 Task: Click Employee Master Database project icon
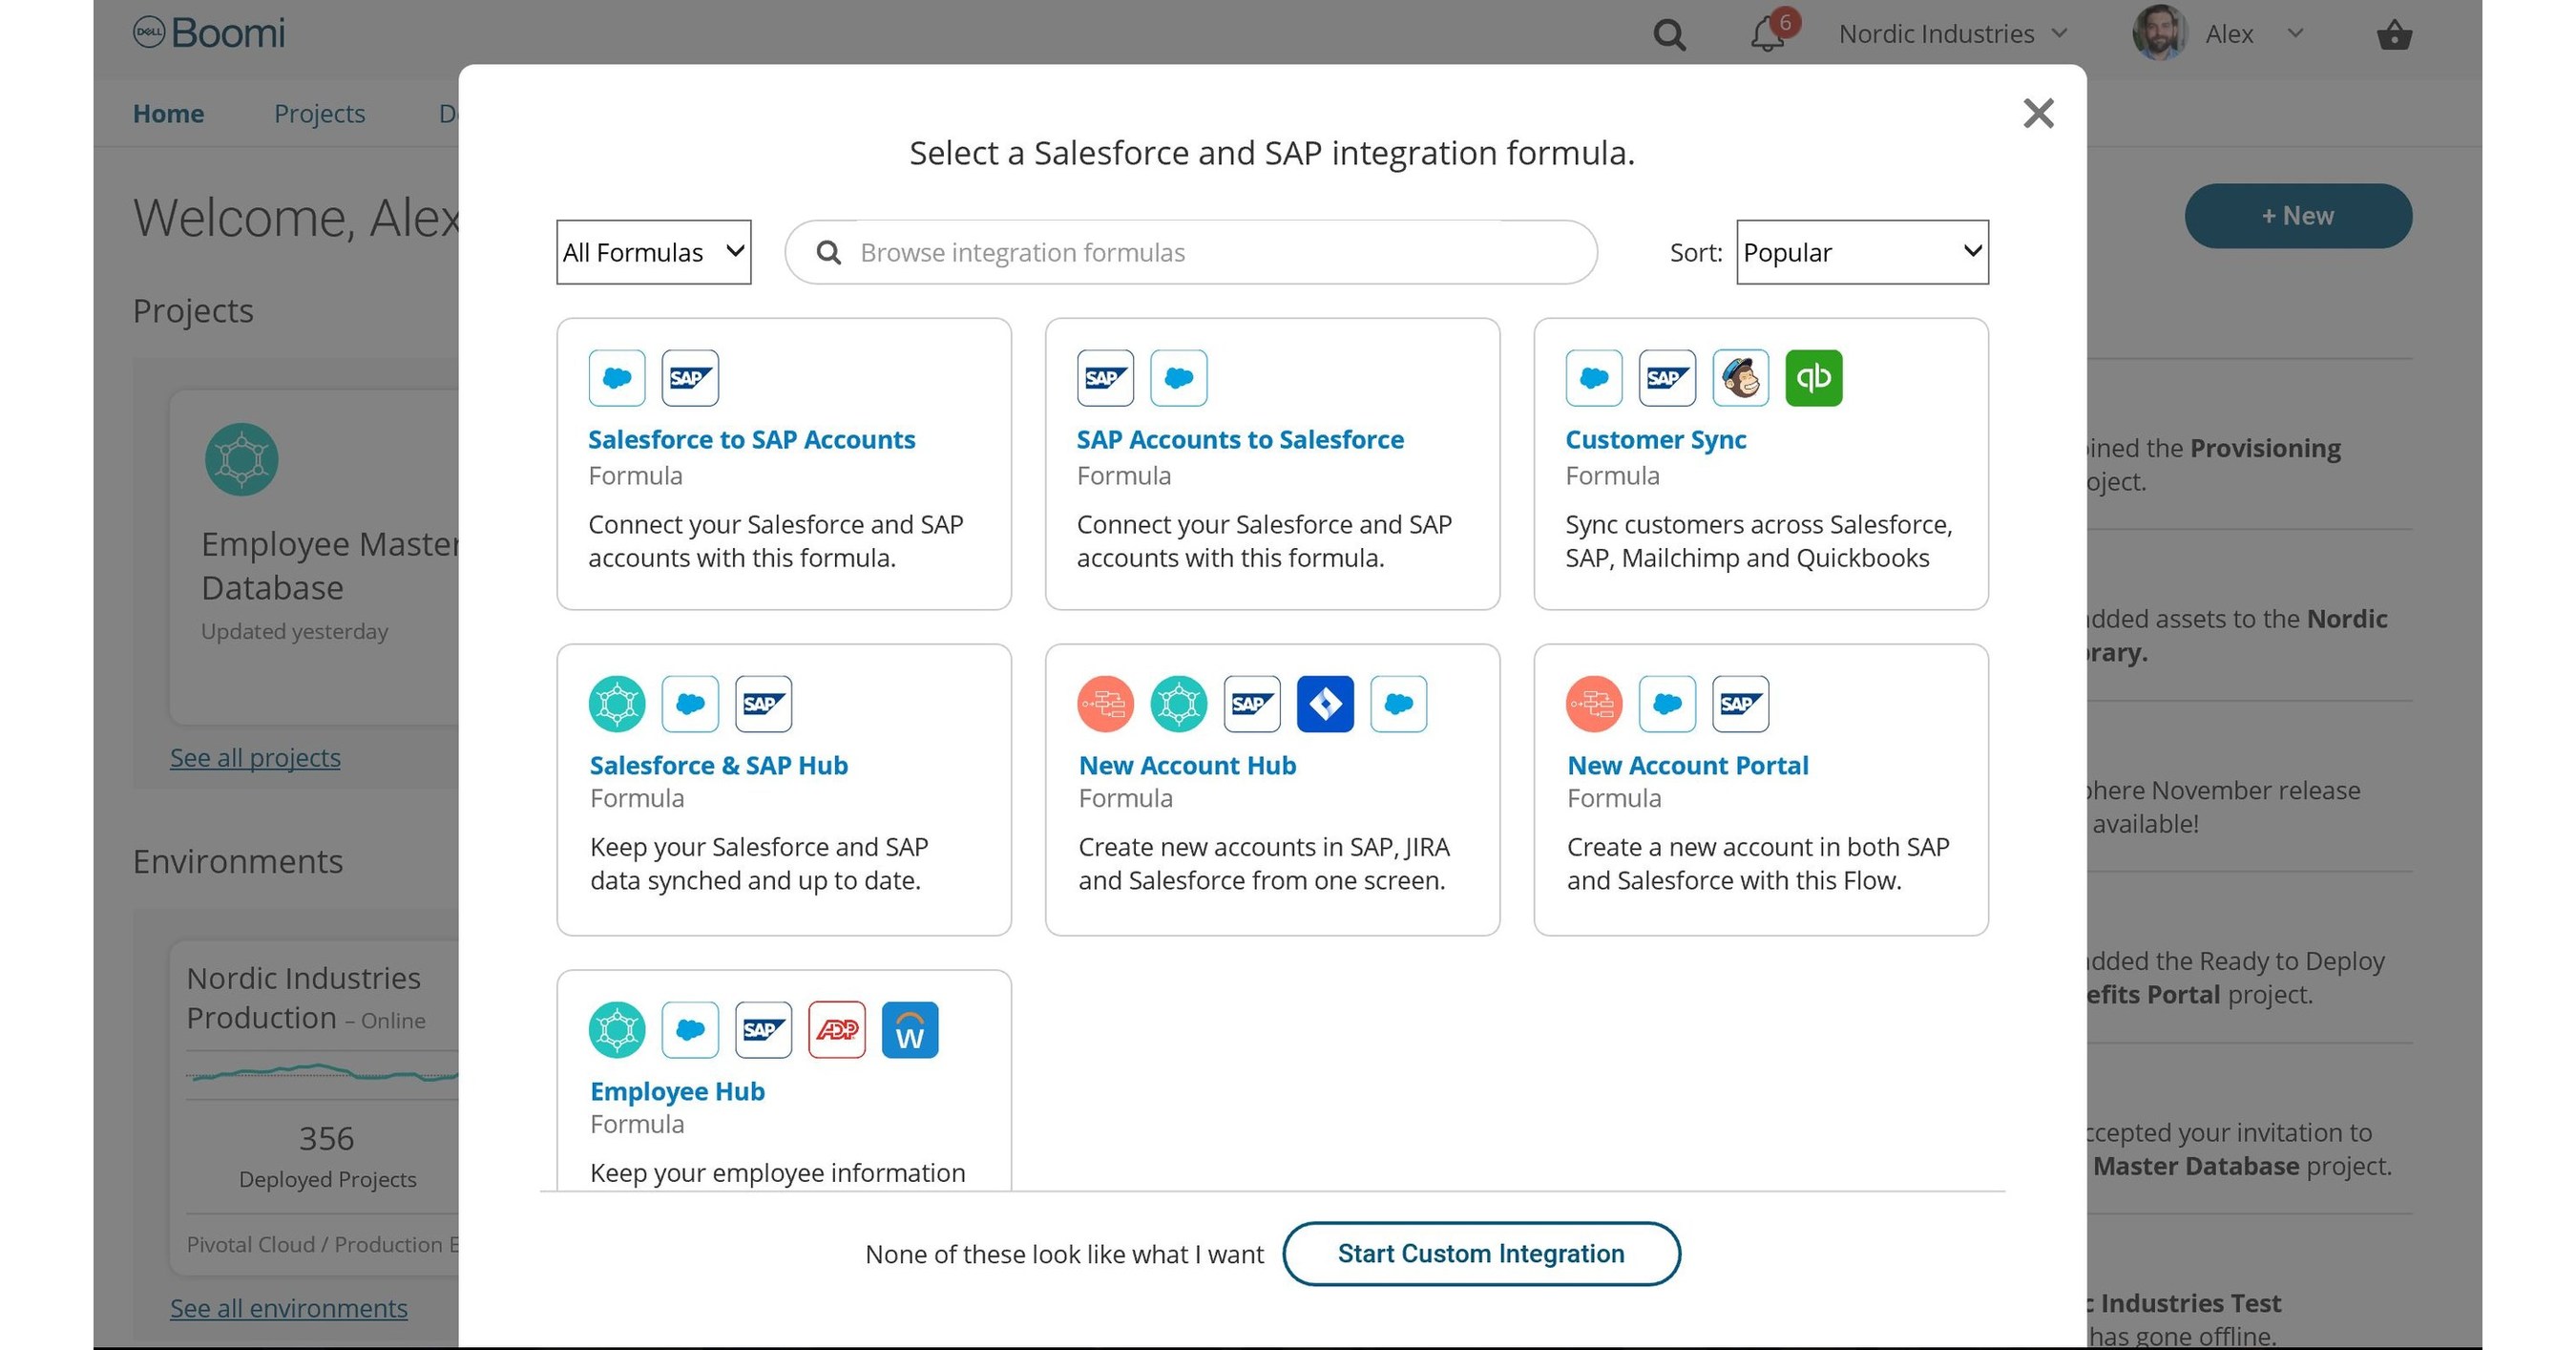pyautogui.click(x=242, y=459)
